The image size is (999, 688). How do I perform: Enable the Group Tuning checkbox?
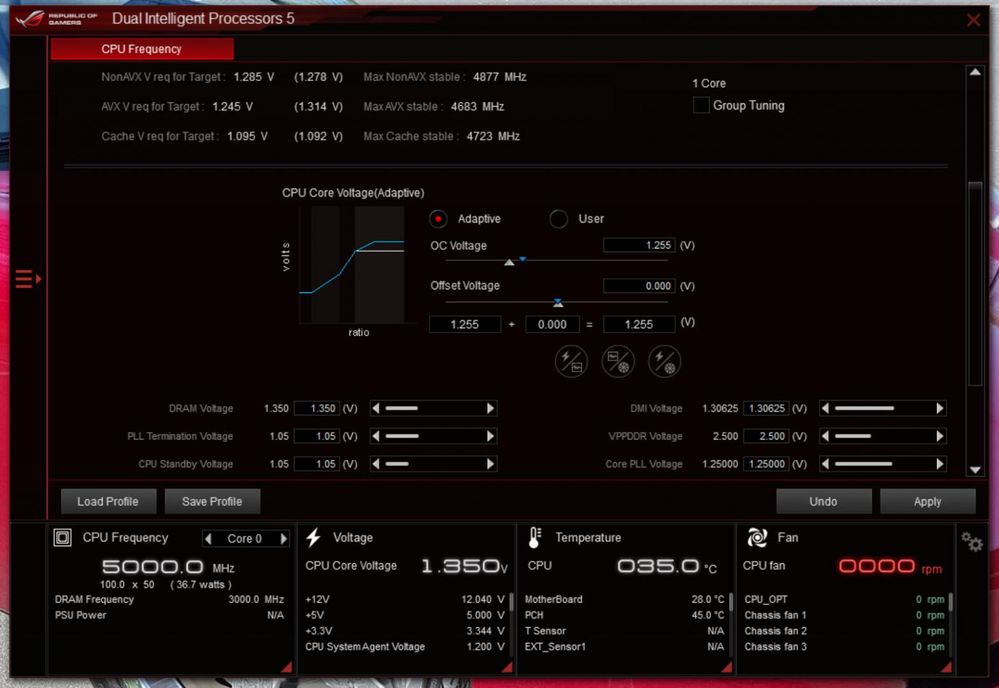tap(701, 105)
